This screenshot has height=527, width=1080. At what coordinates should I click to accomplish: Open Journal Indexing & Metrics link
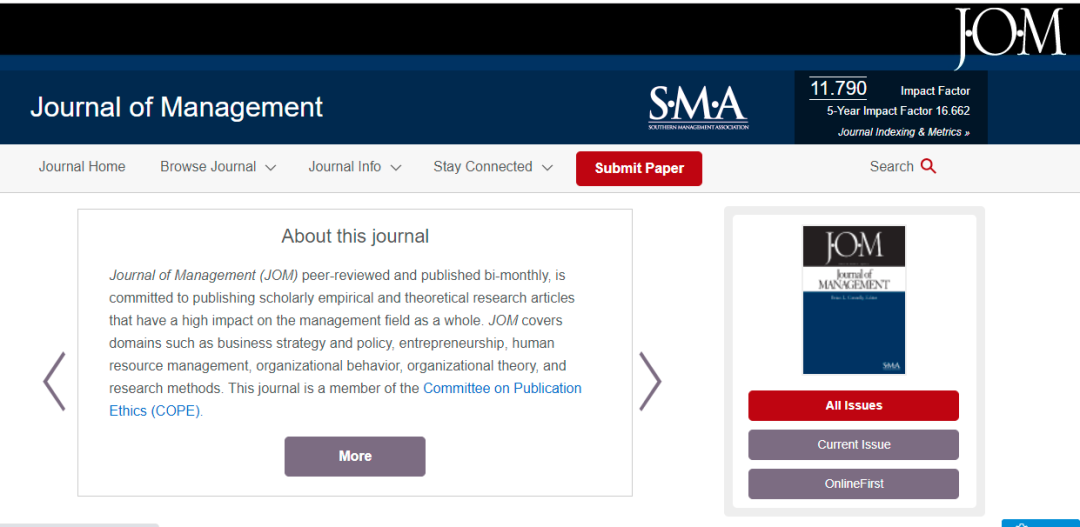tap(903, 132)
